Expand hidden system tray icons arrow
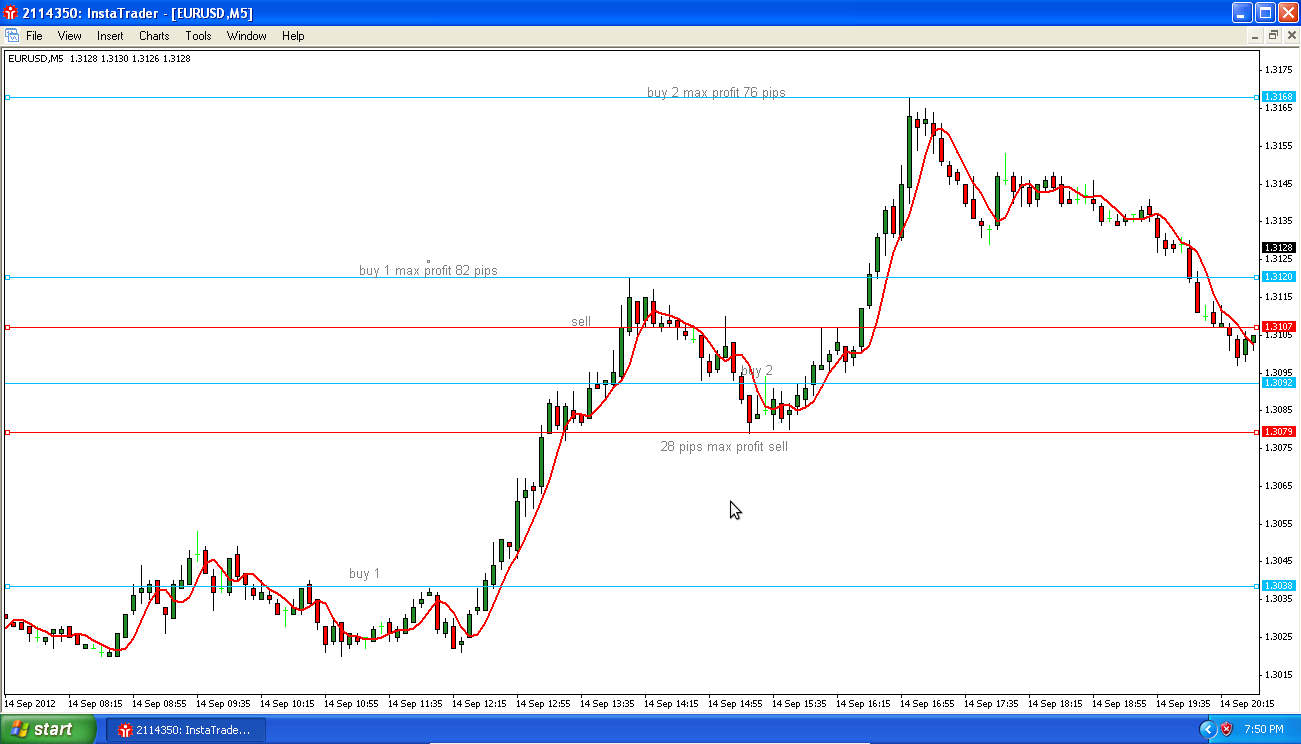The height and width of the screenshot is (744, 1301). (1207, 729)
